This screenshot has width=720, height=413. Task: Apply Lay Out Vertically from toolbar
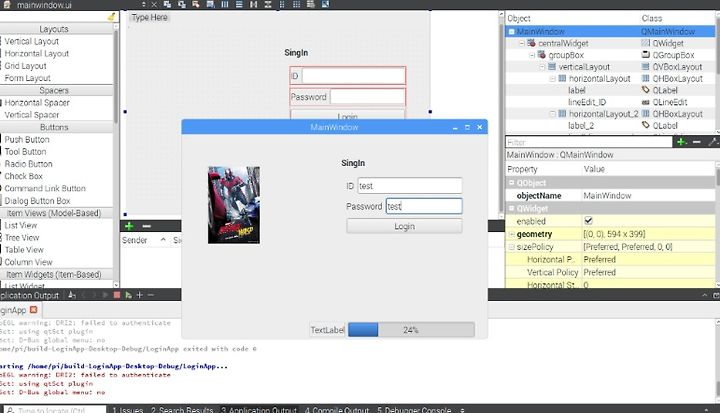(x=239, y=4)
